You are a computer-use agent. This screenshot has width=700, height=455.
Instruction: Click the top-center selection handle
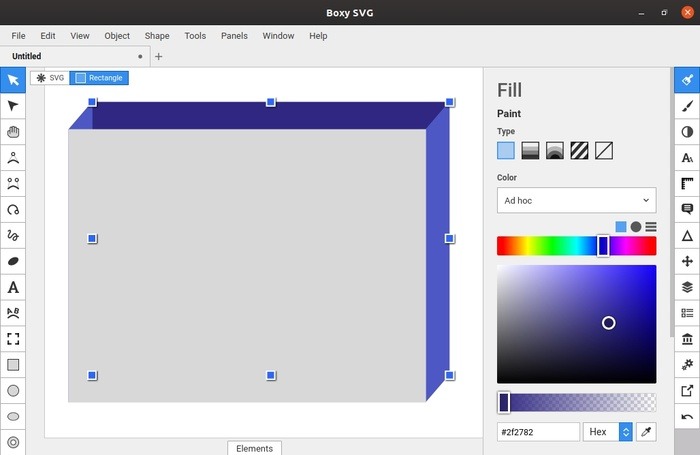(x=271, y=102)
